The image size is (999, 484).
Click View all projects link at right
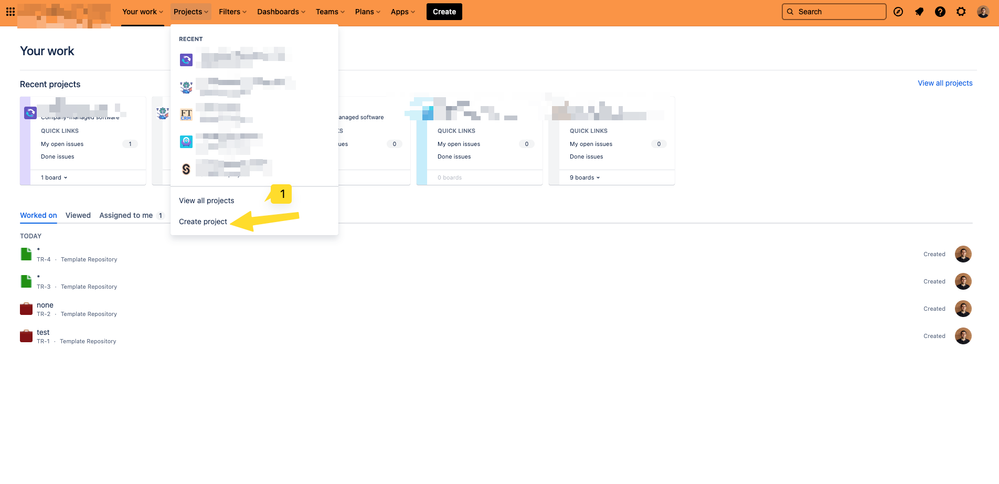coord(945,83)
